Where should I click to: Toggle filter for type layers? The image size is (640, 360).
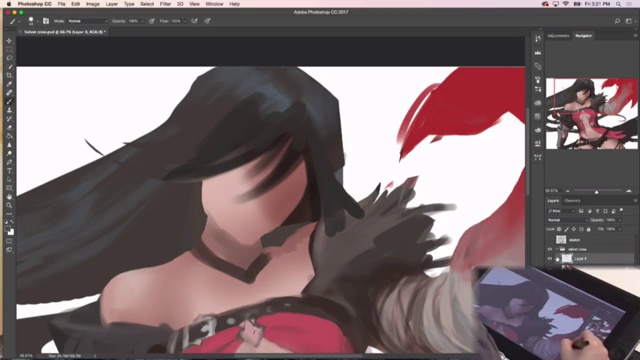click(597, 211)
